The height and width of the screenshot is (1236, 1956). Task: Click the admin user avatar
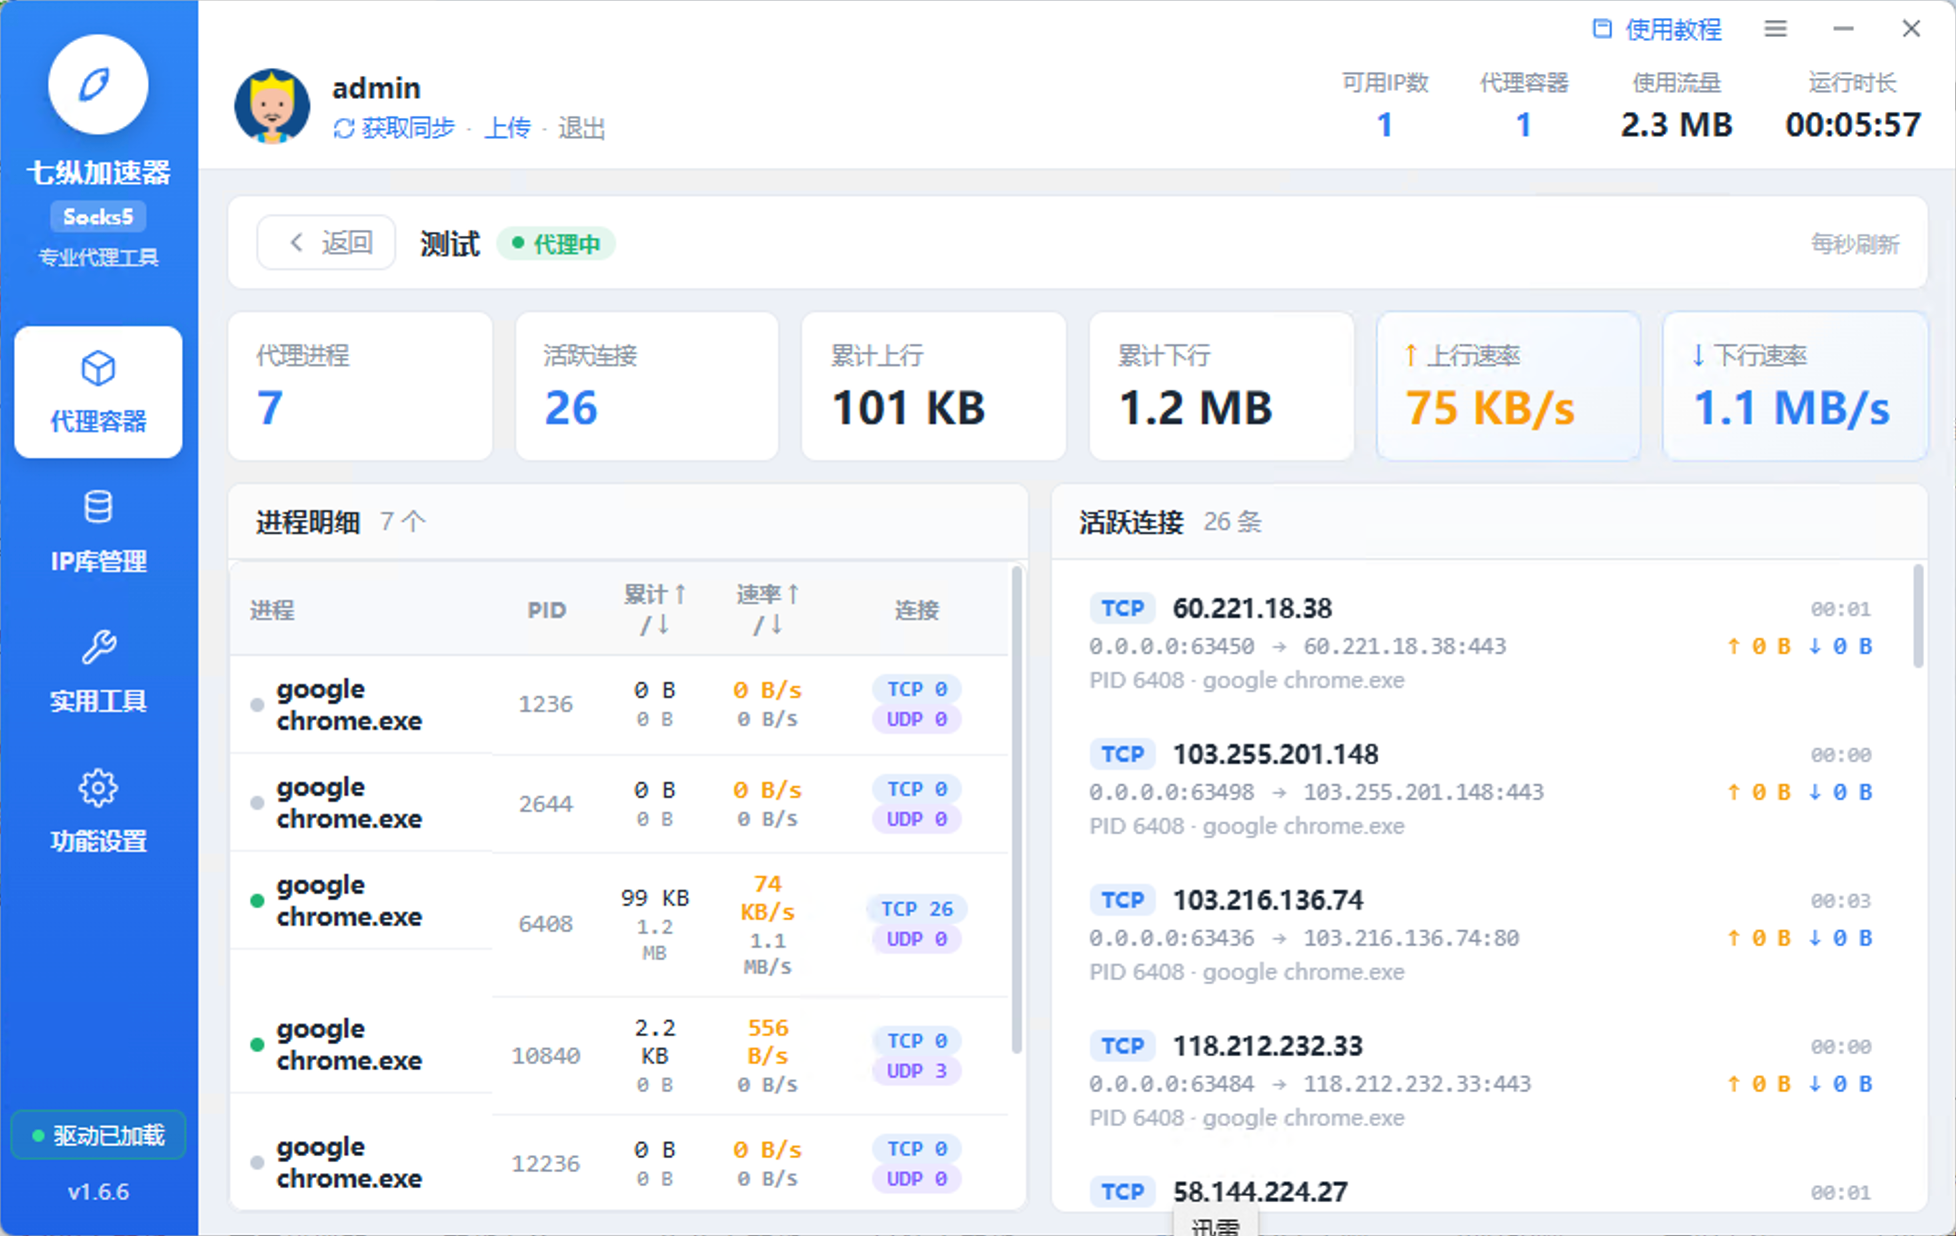(272, 106)
